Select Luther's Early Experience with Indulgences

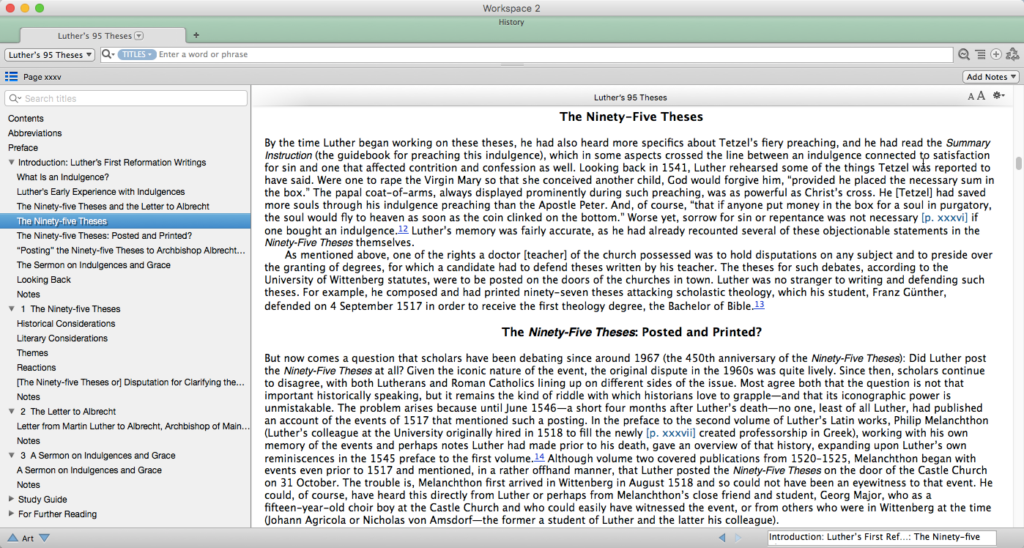(101, 191)
